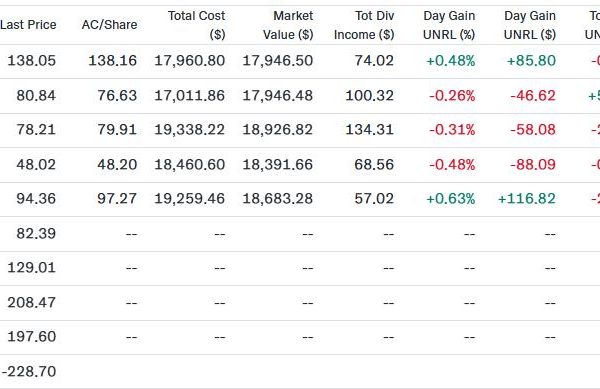The height and width of the screenshot is (389, 600).
Task: Select the +0.48% day gain cell
Action: pyautogui.click(x=451, y=61)
